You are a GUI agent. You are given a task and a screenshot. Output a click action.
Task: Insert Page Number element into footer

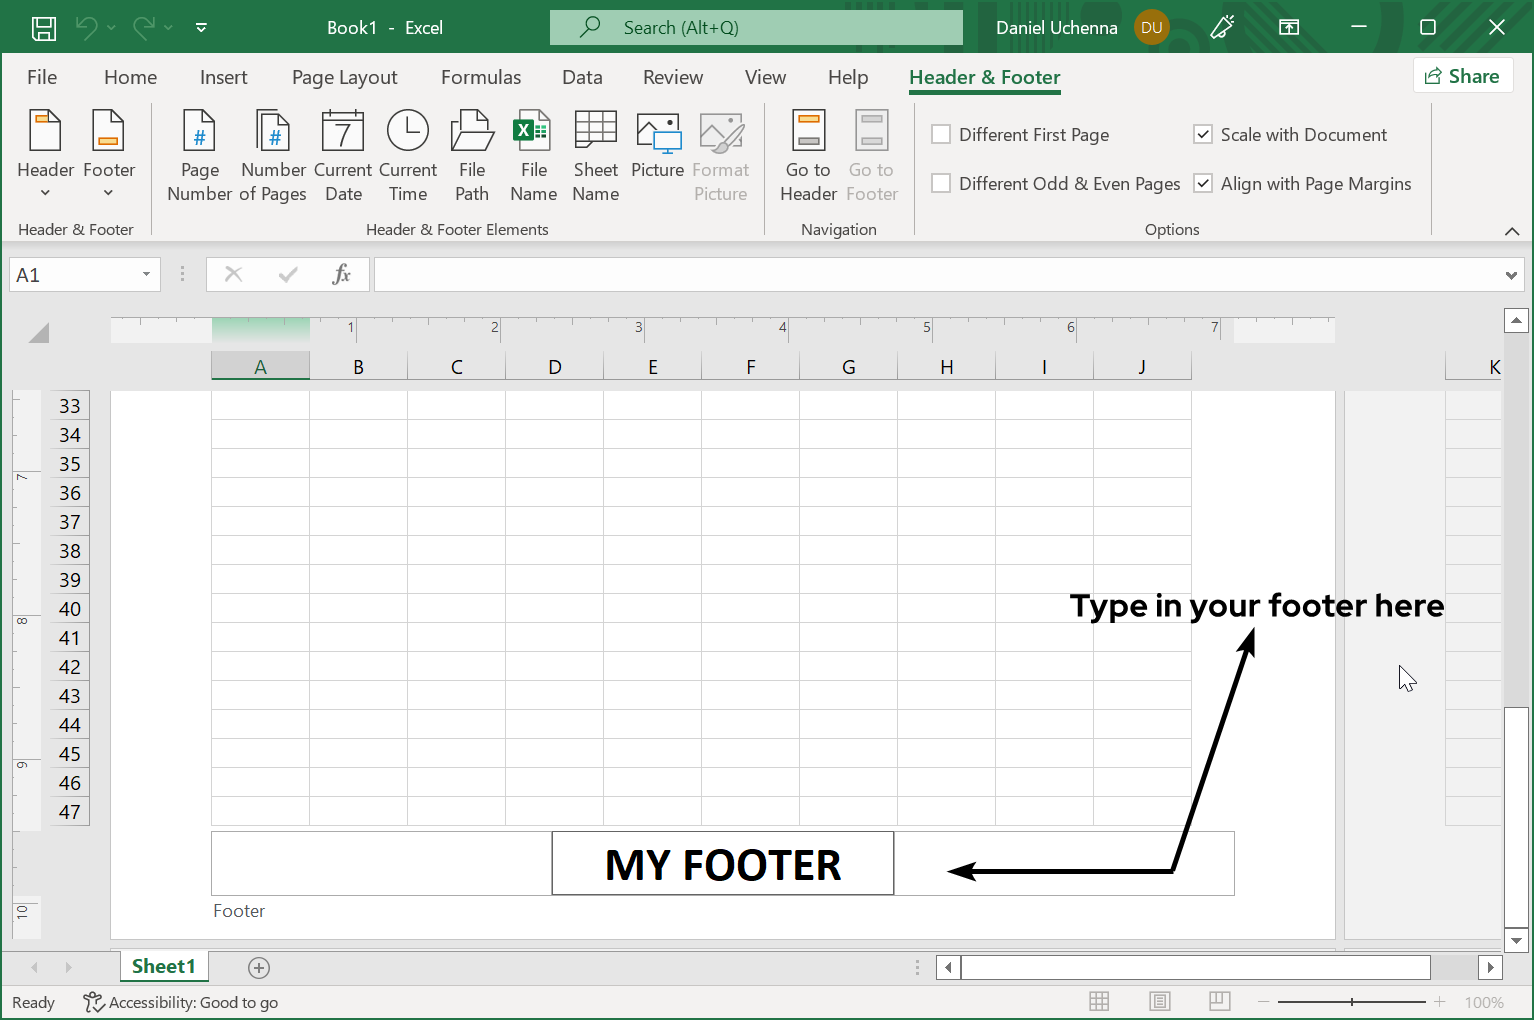199,155
